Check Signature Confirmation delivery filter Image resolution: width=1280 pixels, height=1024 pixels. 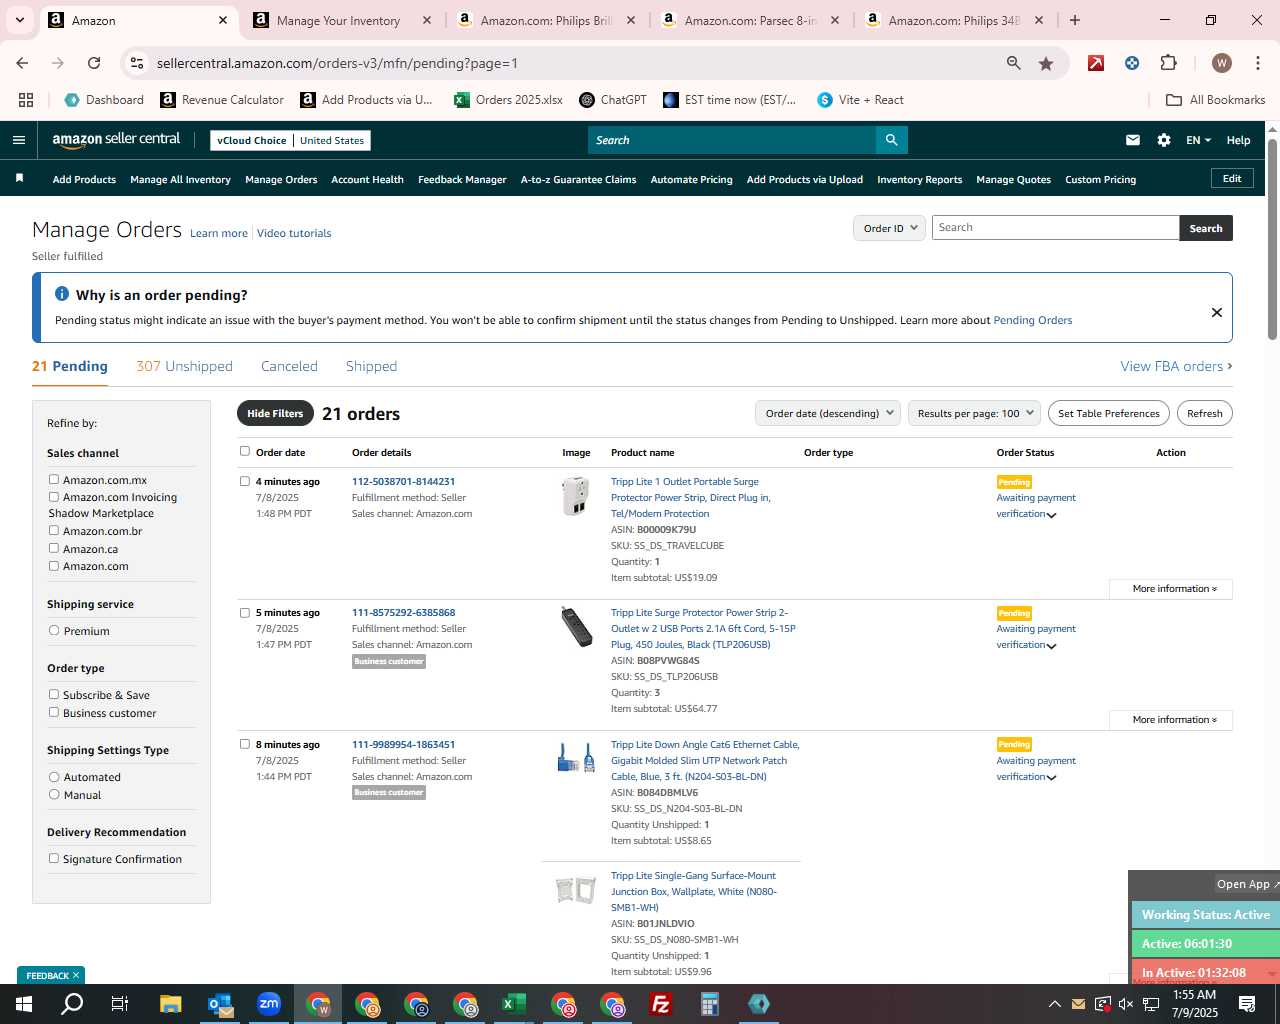click(54, 858)
